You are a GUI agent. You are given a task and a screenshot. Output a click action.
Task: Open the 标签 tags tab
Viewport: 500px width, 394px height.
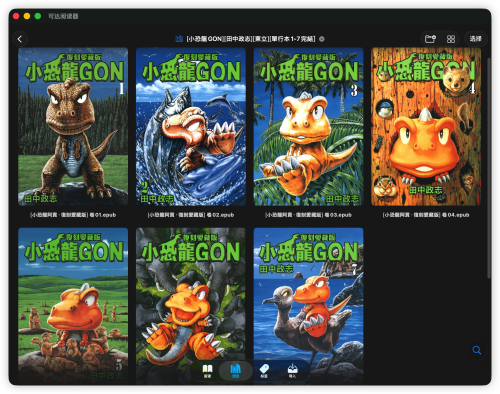tap(264, 371)
